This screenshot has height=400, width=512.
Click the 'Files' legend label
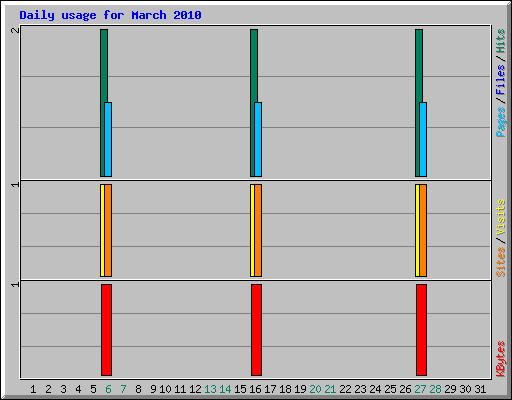501,79
